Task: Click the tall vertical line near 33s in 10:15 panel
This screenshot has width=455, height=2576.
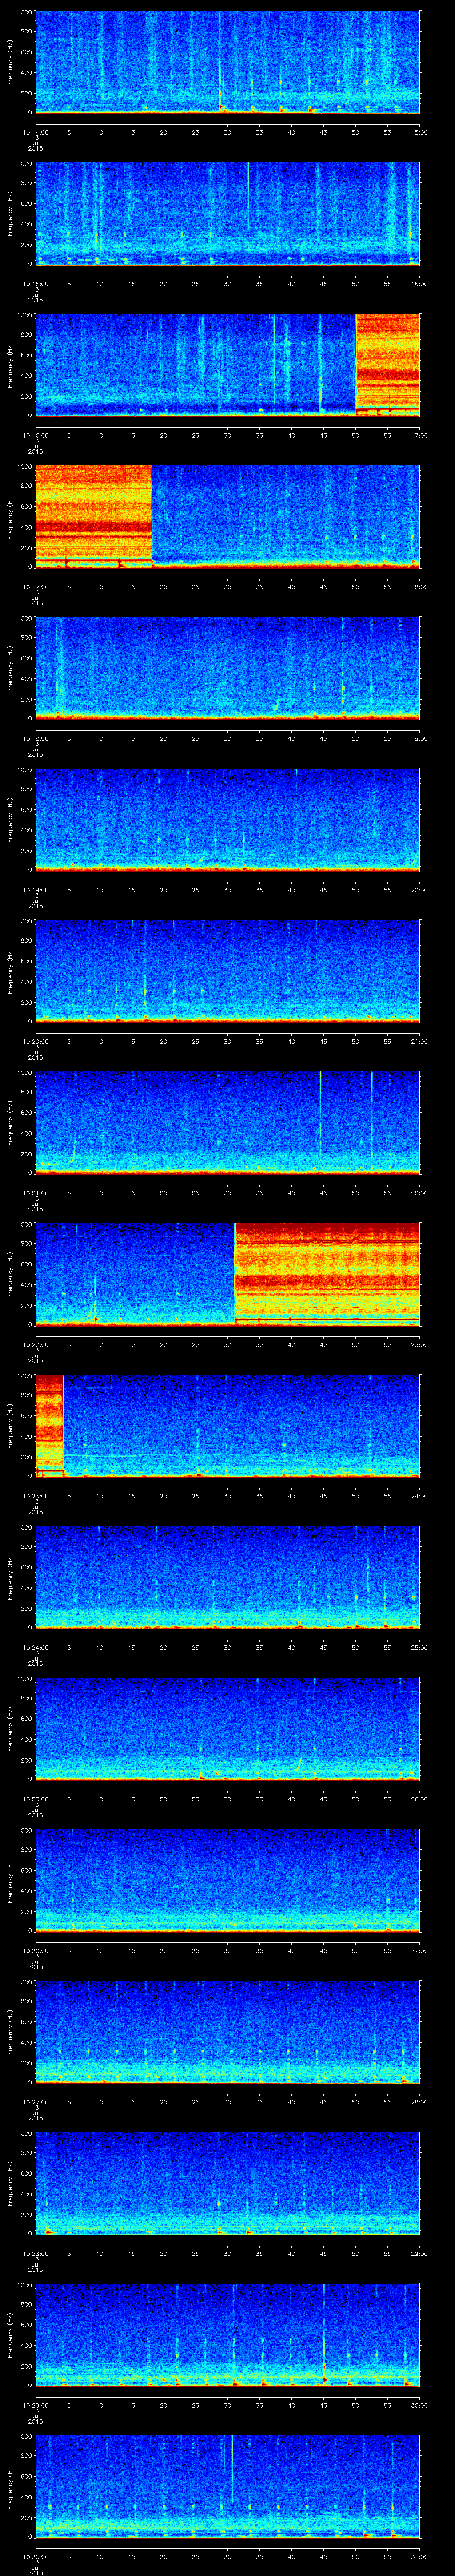Action: 247,190
